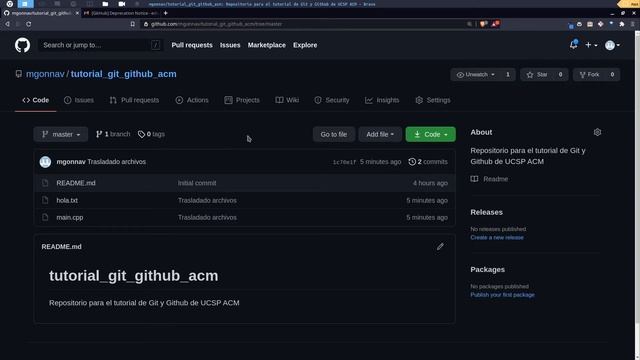Edit README with the pencil icon
Viewport: 640px width, 360px height.
tap(440, 247)
